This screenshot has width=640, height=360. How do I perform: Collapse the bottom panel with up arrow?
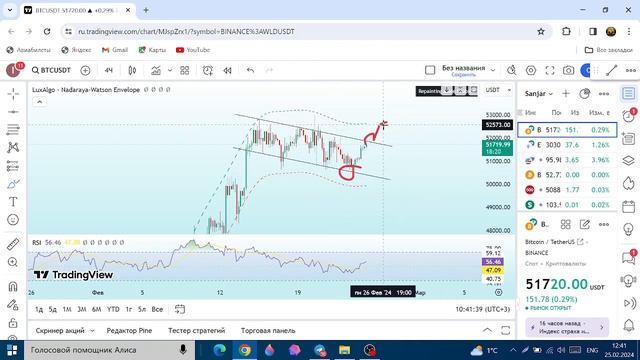coord(487,330)
